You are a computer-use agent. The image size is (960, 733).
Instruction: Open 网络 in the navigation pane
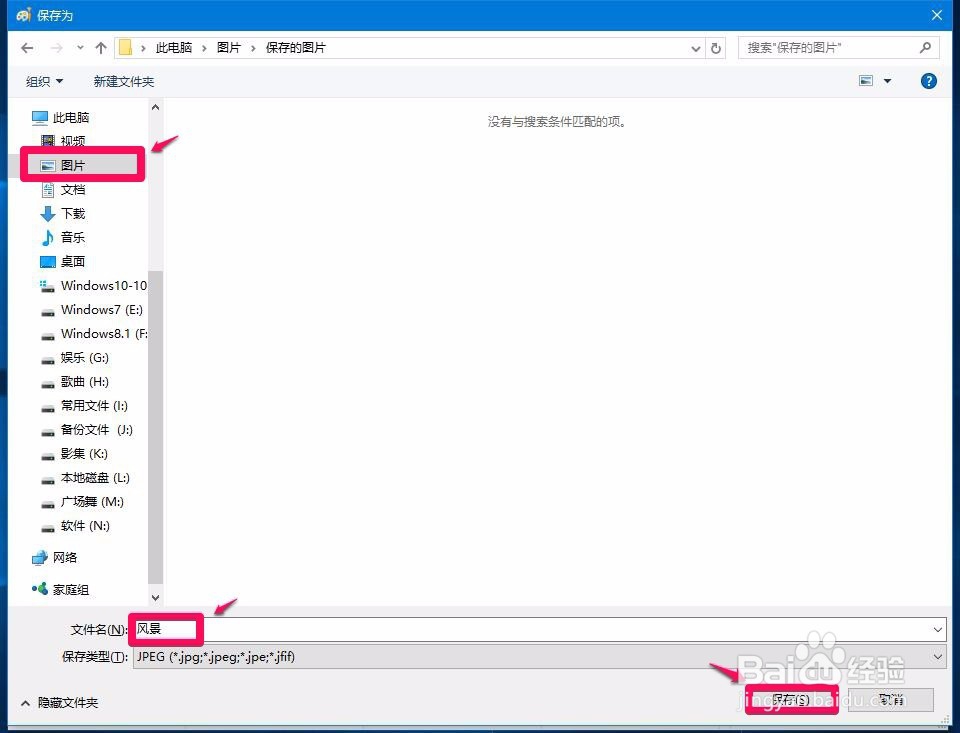pyautogui.click(x=64, y=557)
